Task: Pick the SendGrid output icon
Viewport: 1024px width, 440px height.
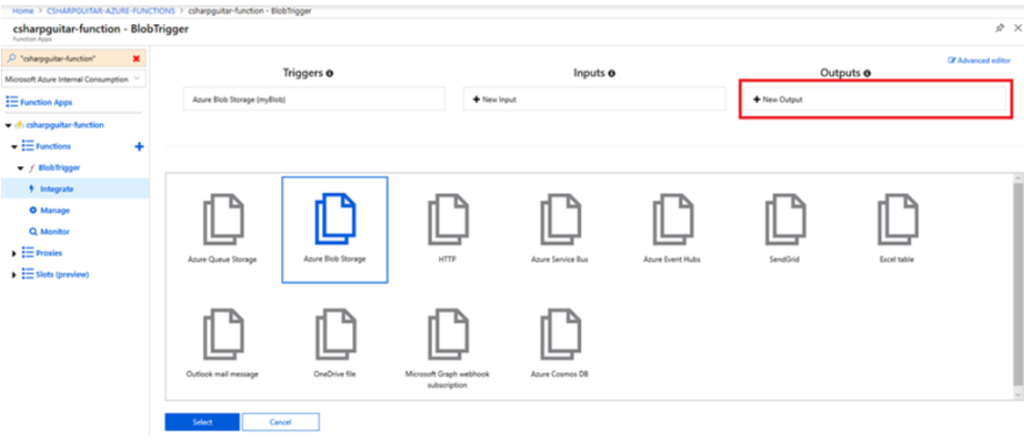Action: click(785, 219)
